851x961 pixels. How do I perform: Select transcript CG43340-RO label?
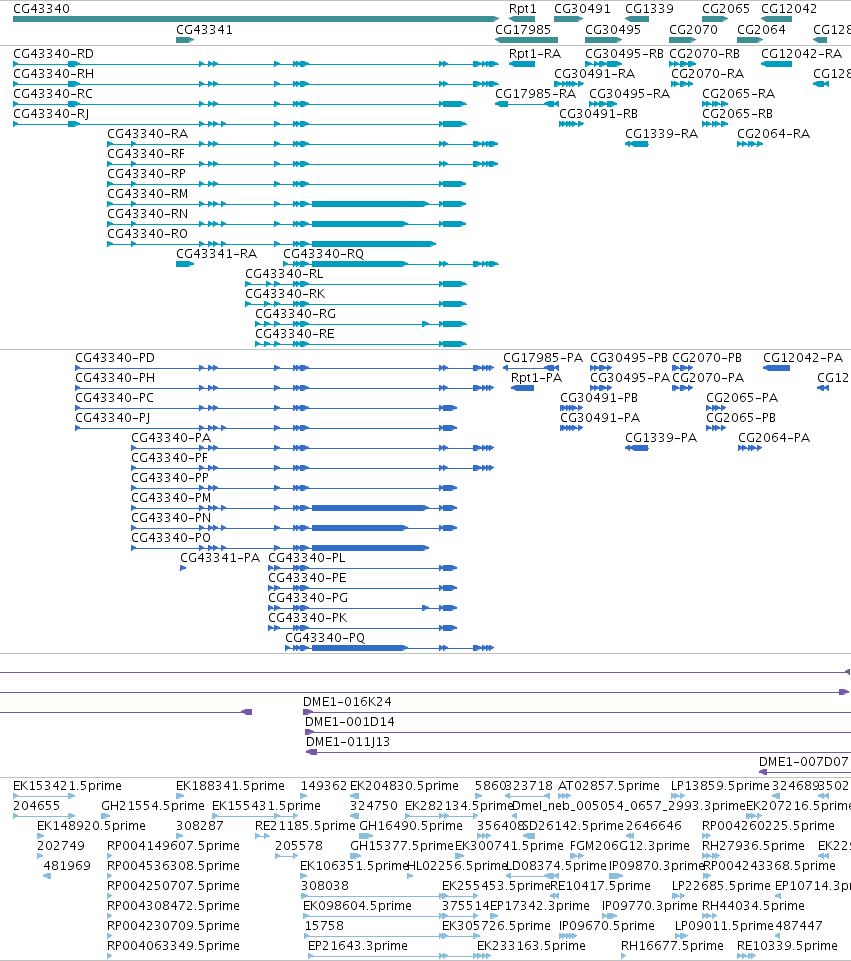[147, 234]
